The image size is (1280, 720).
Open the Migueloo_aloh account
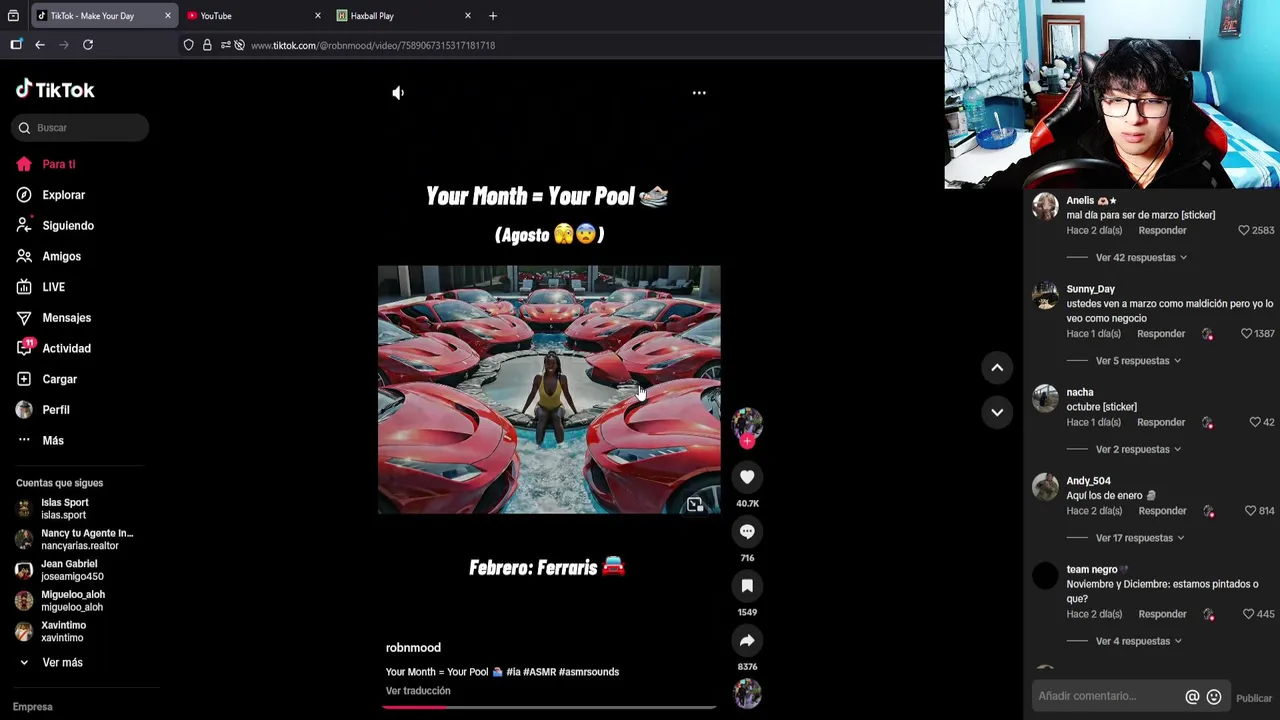(60, 600)
